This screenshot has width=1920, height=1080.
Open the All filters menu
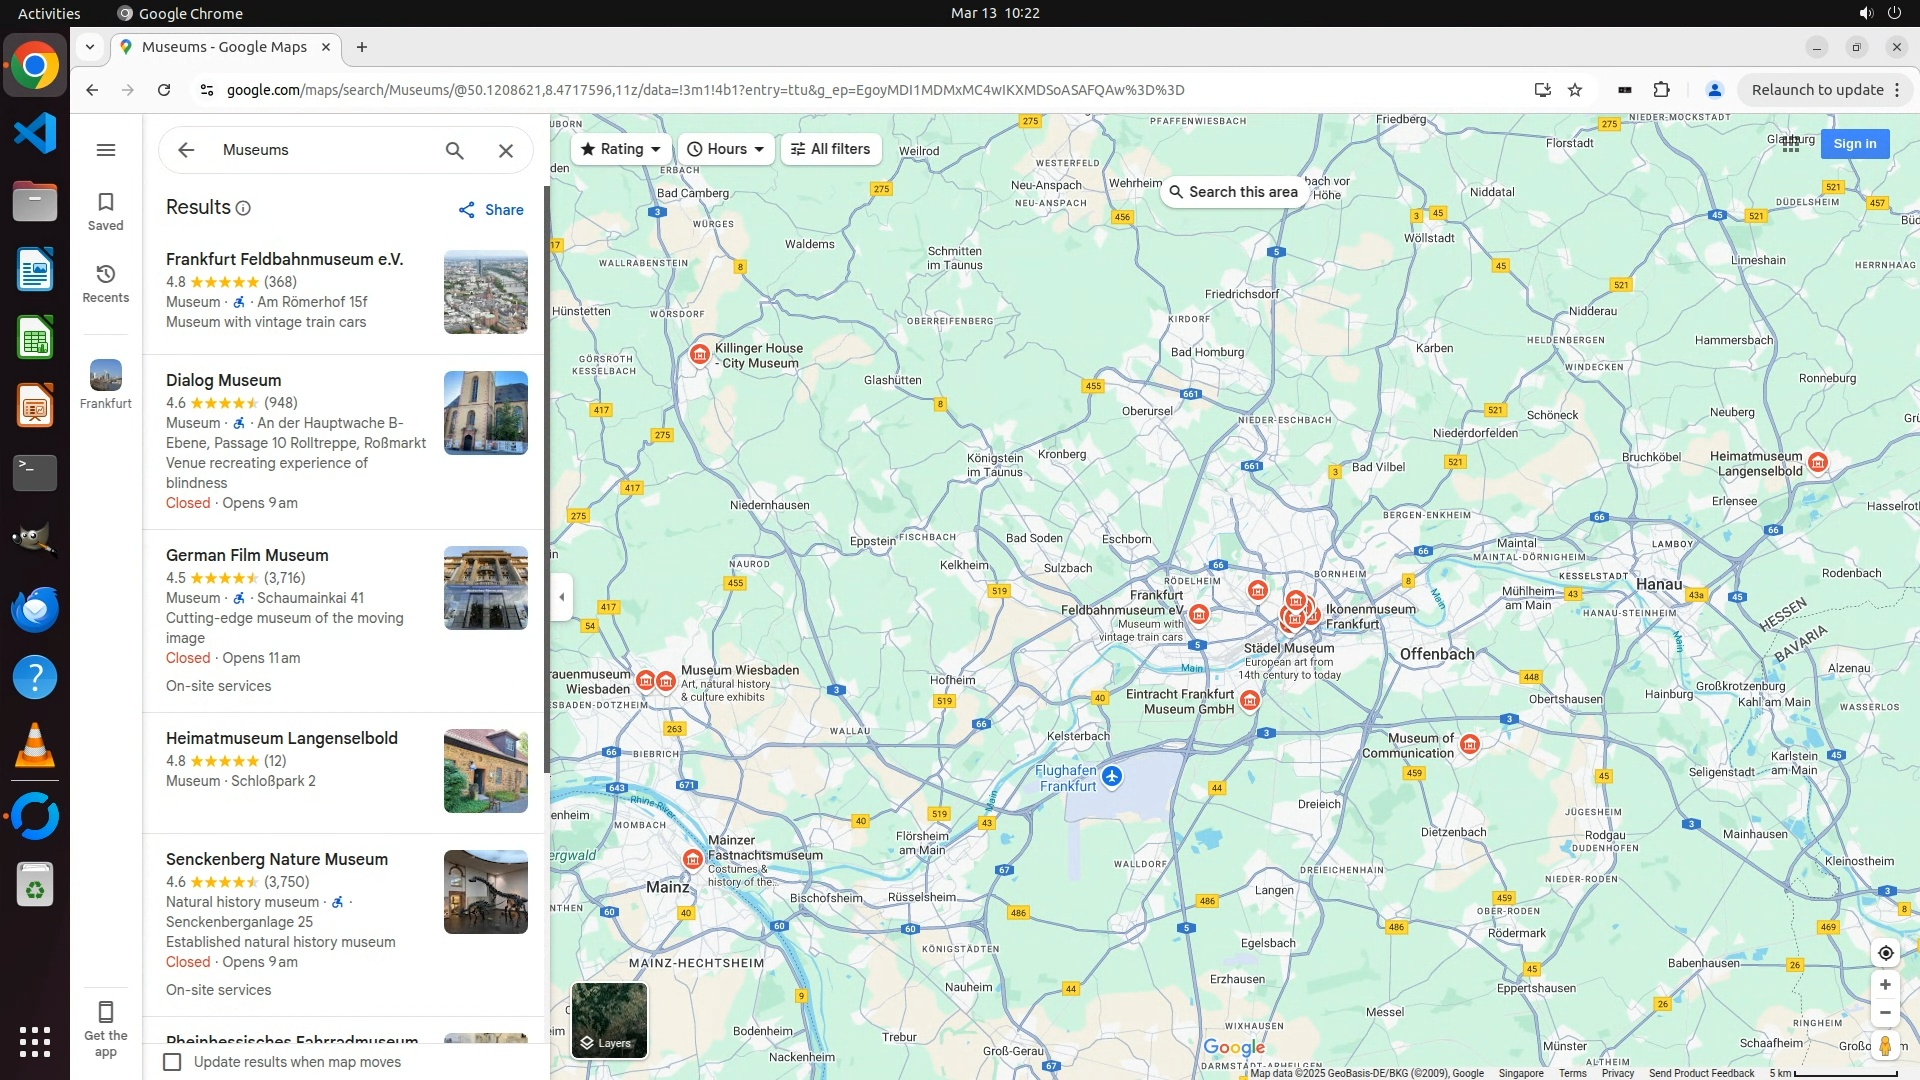831,149
